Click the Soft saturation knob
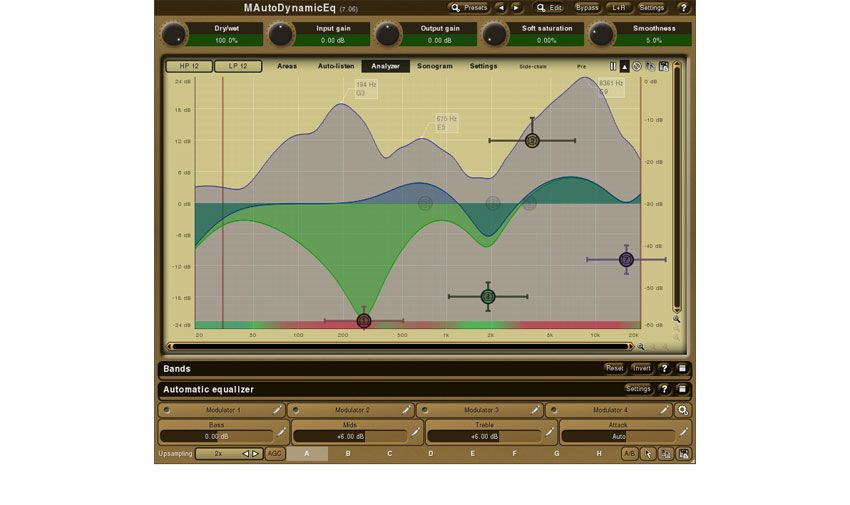The height and width of the screenshot is (505, 850). 494,35
